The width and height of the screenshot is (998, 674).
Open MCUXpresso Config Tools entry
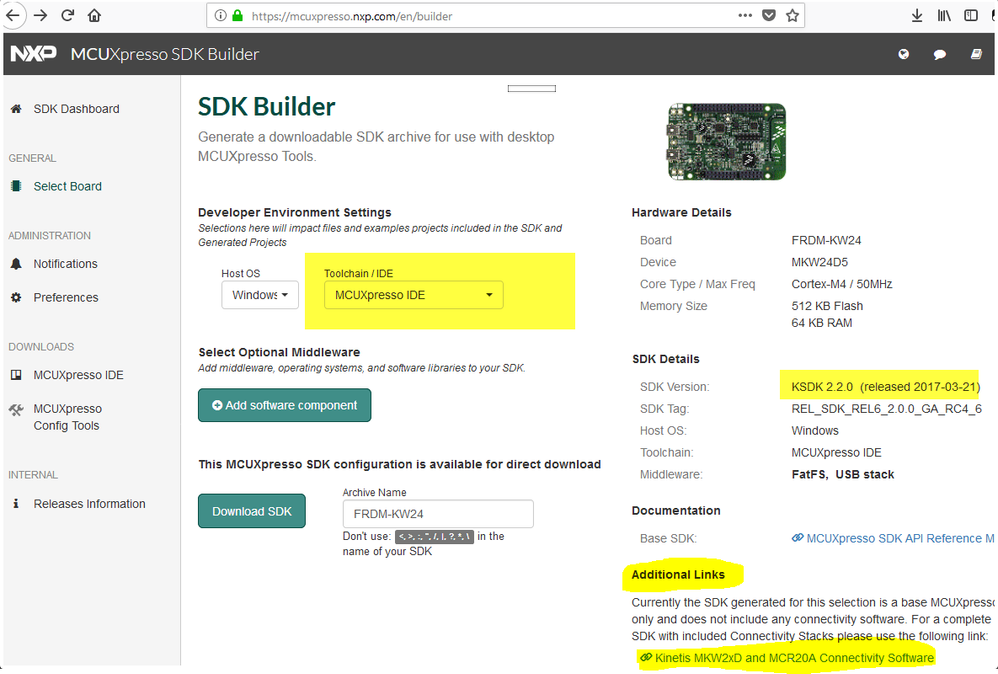(x=67, y=417)
